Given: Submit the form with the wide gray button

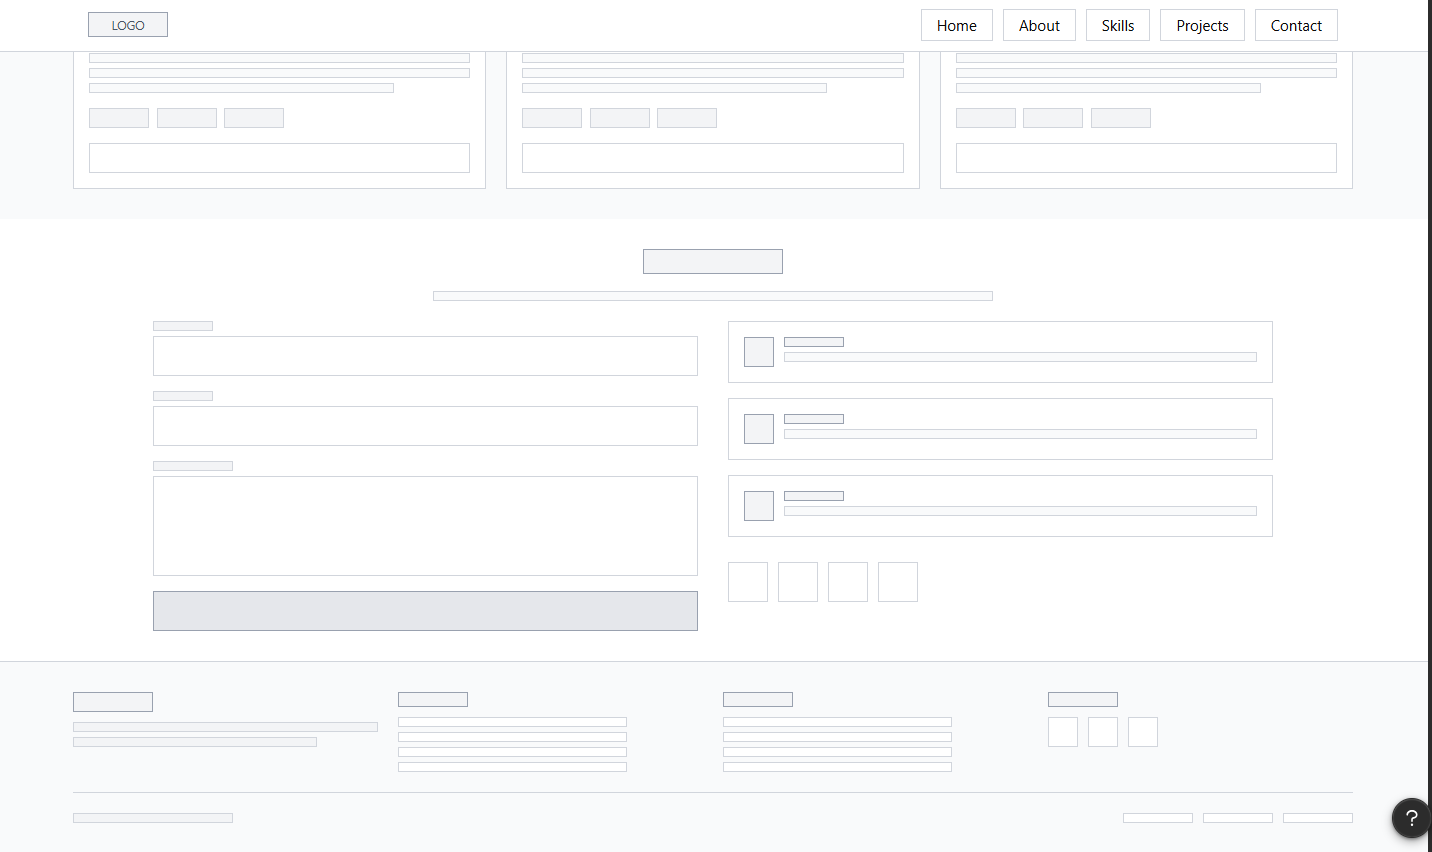Looking at the screenshot, I should coord(425,611).
